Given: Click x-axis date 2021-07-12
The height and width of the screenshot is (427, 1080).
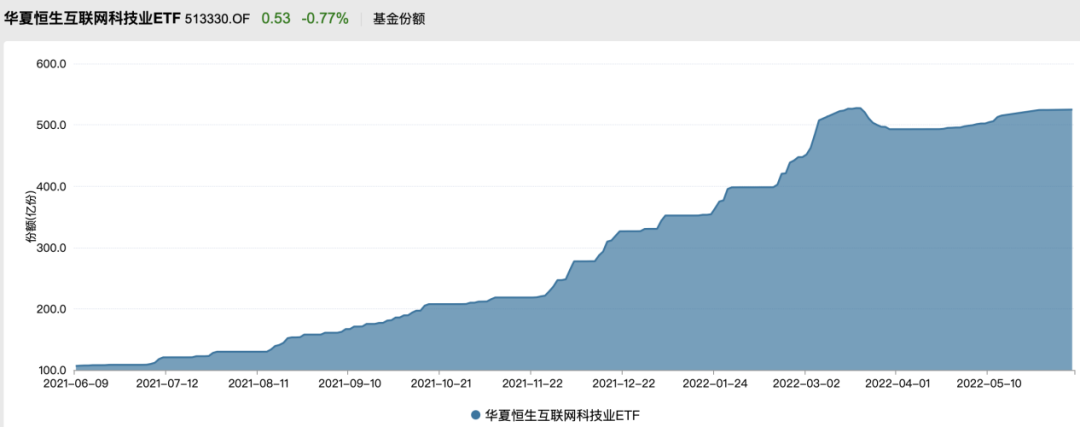Looking at the screenshot, I should (166, 382).
